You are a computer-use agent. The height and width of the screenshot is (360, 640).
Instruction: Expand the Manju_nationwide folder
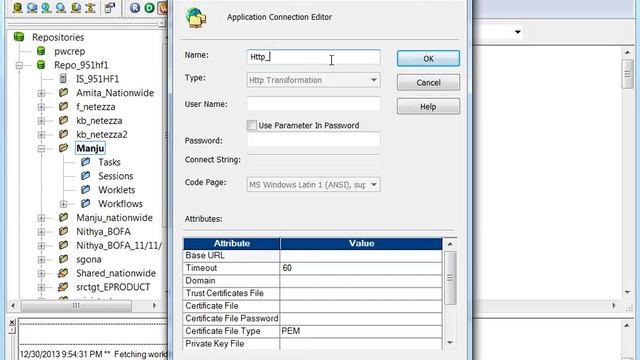click(x=41, y=218)
